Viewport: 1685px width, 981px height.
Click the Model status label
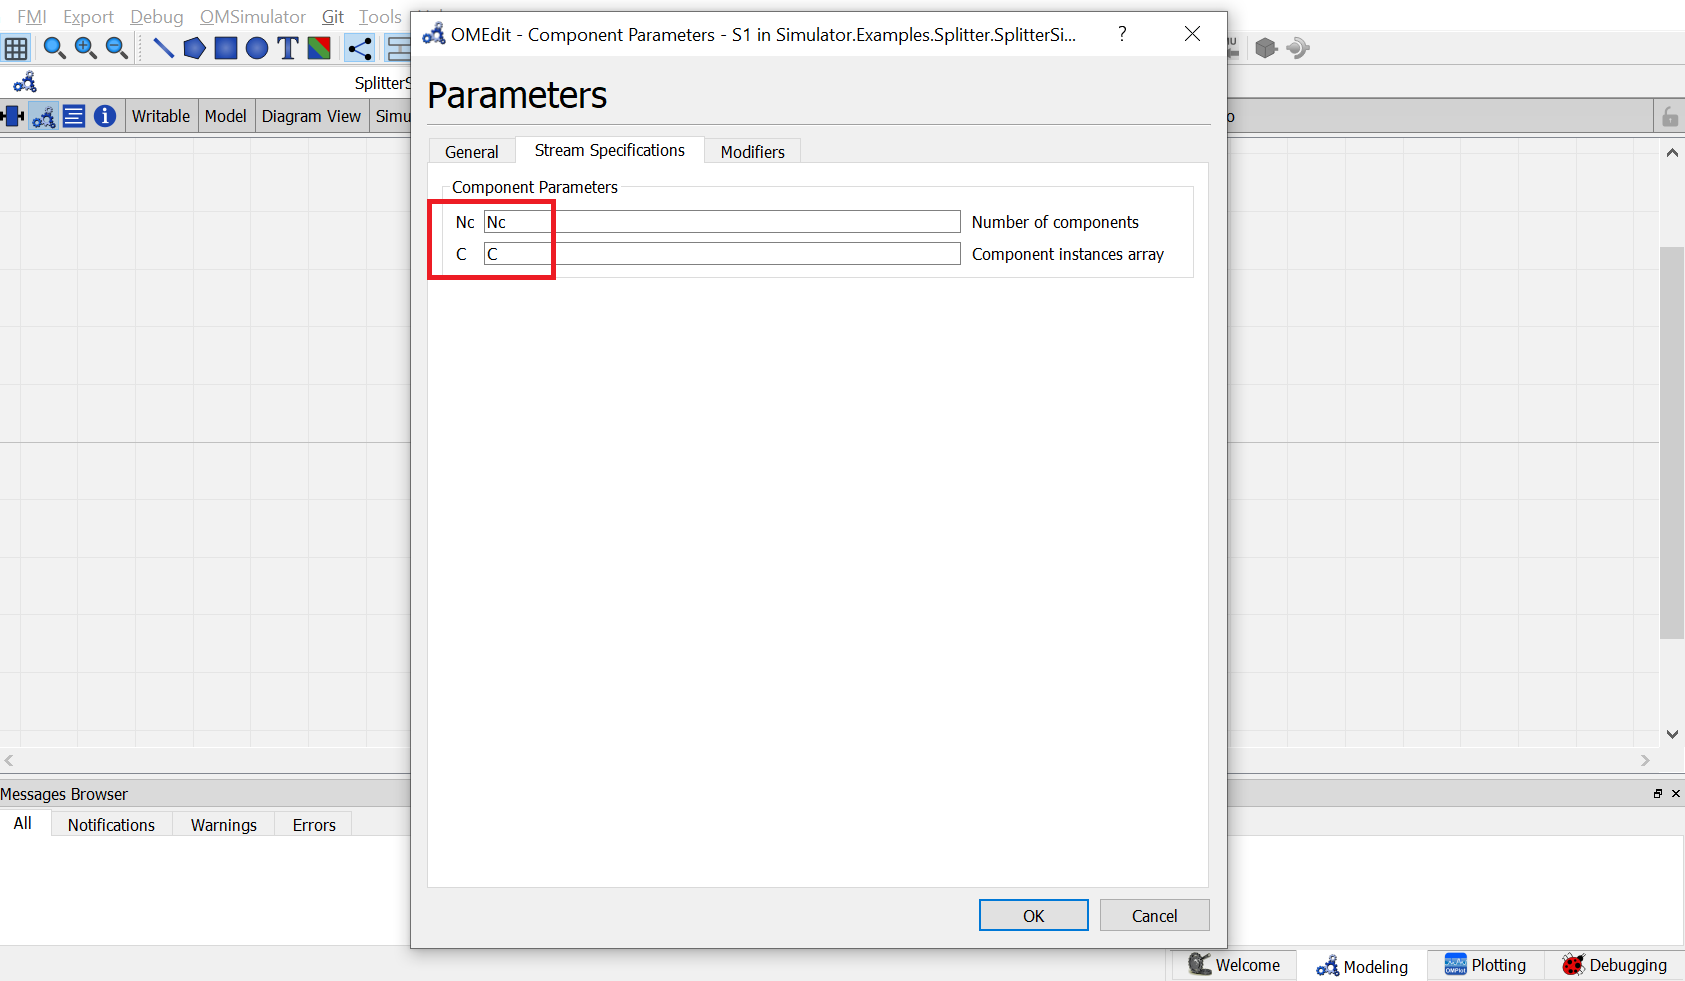click(225, 116)
